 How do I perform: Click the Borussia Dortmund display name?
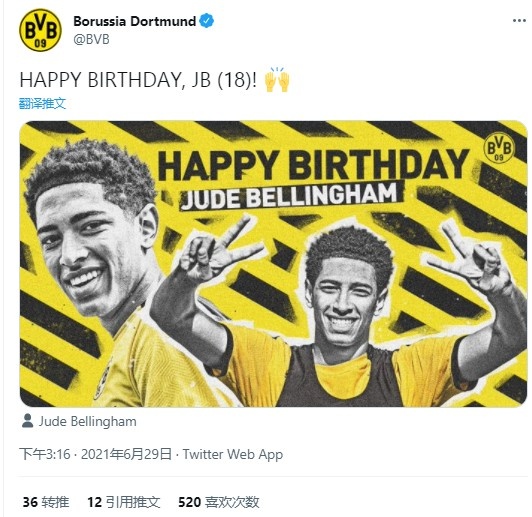pyautogui.click(x=135, y=21)
